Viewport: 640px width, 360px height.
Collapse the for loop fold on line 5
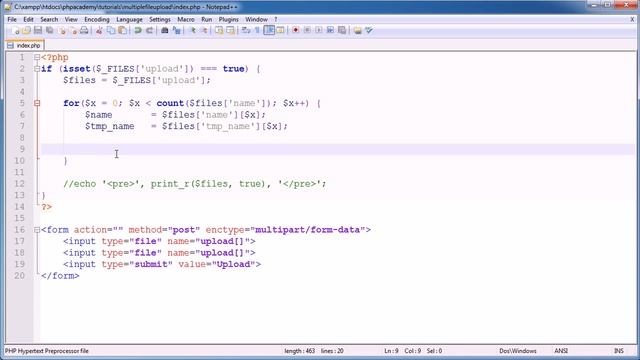37,103
